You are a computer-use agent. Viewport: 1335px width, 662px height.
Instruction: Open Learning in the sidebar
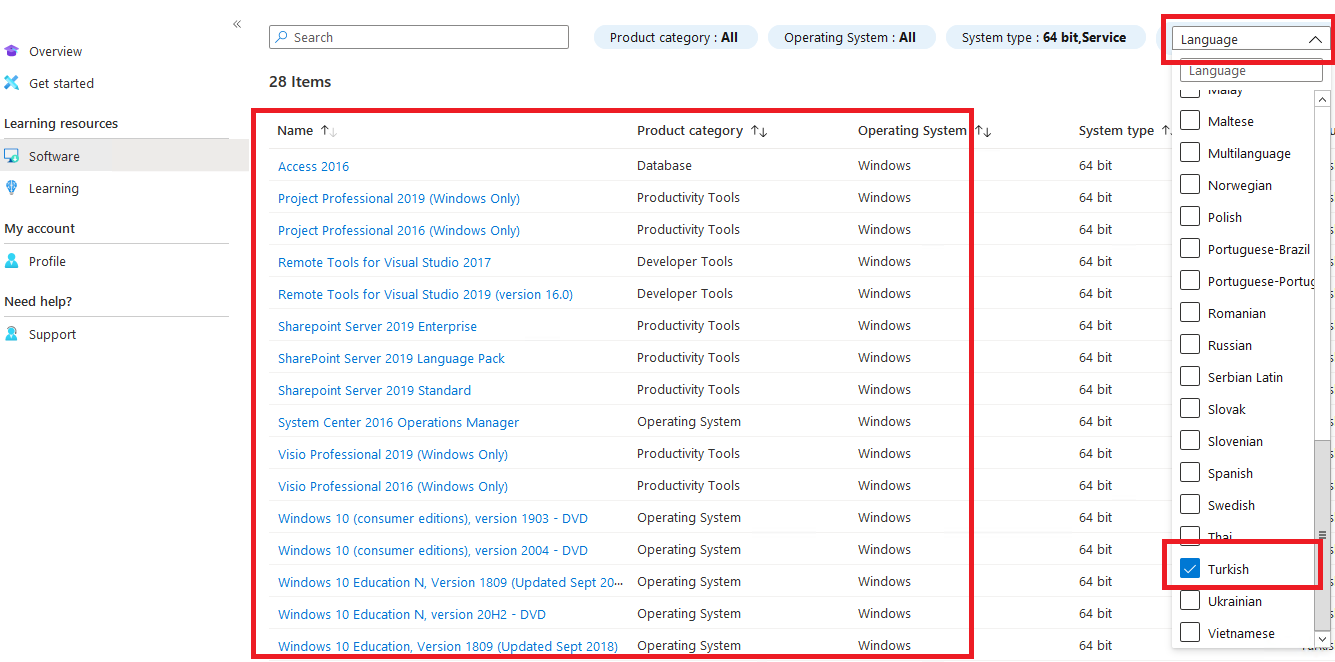(54, 188)
